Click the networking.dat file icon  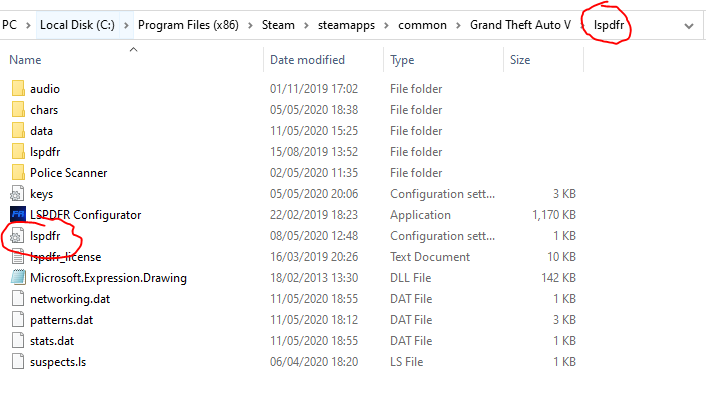(x=17, y=299)
